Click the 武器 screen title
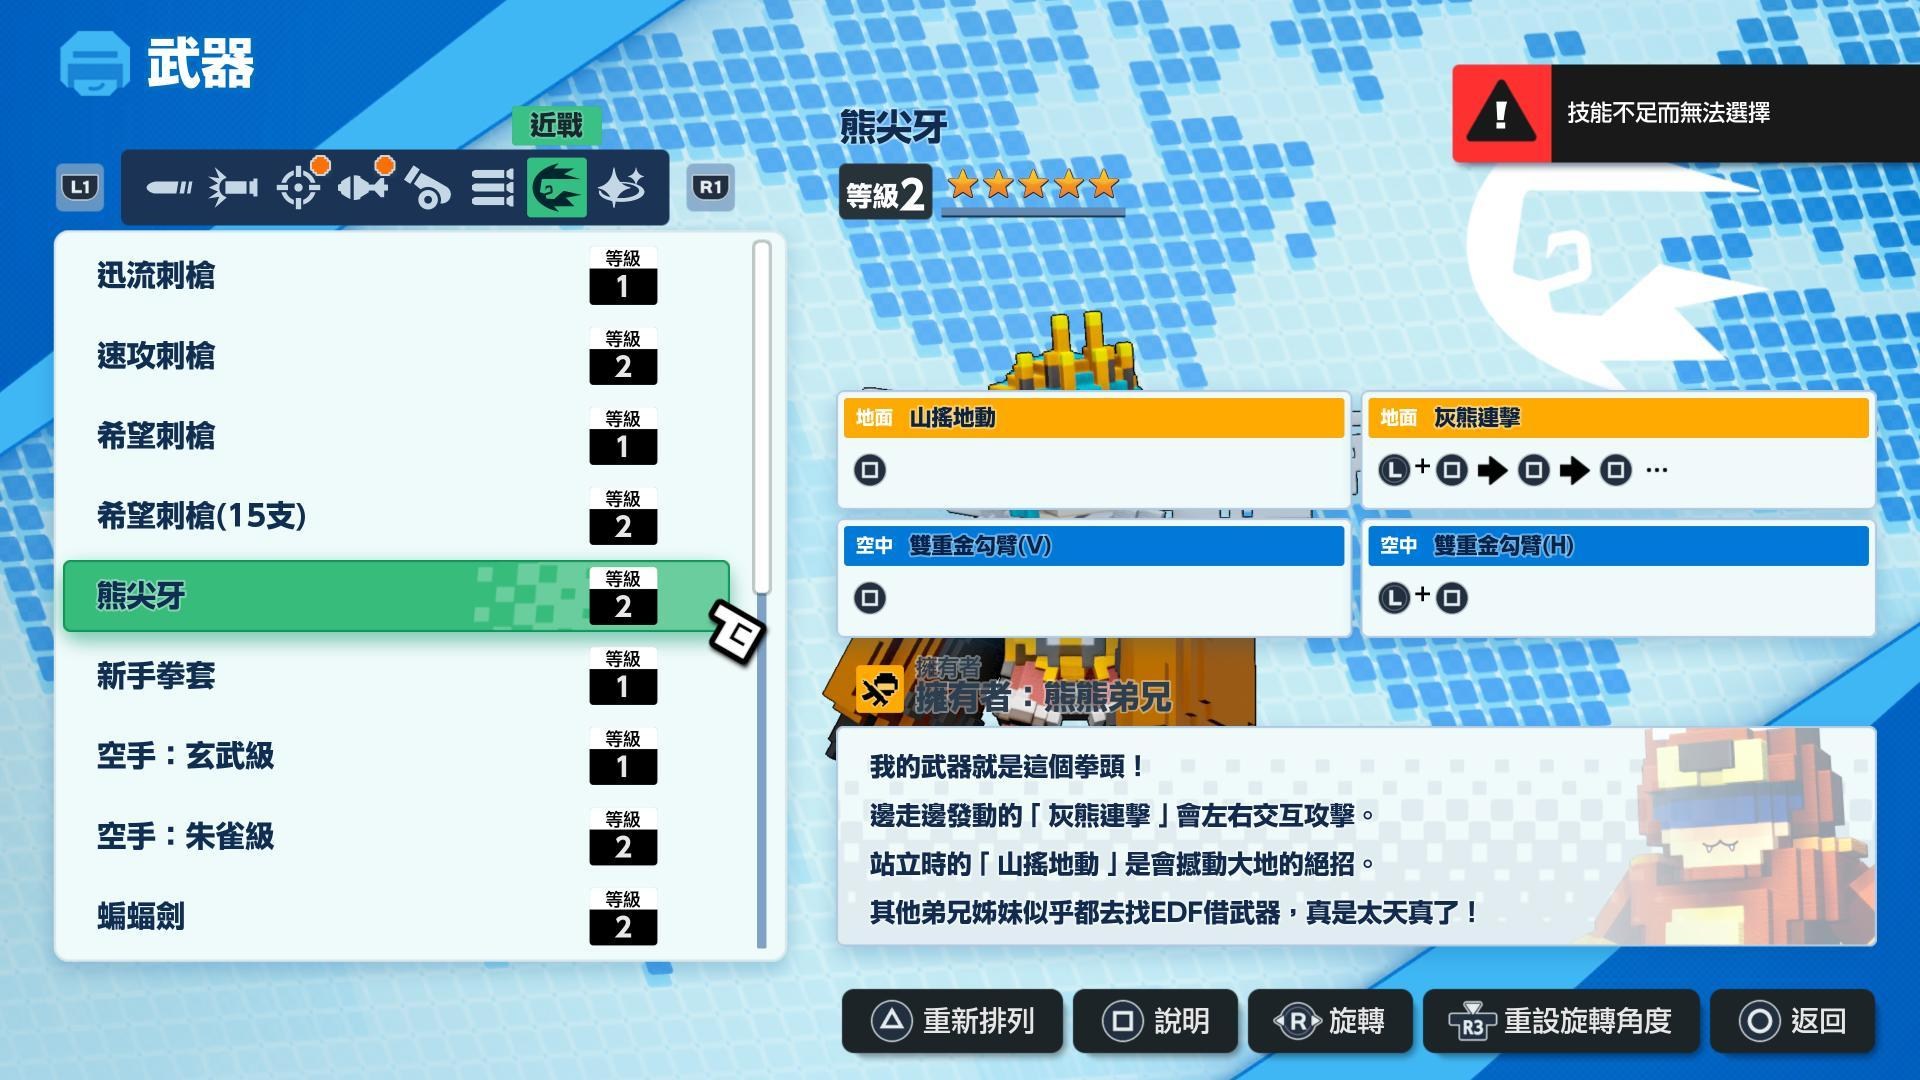The width and height of the screenshot is (1920, 1080). (x=200, y=63)
